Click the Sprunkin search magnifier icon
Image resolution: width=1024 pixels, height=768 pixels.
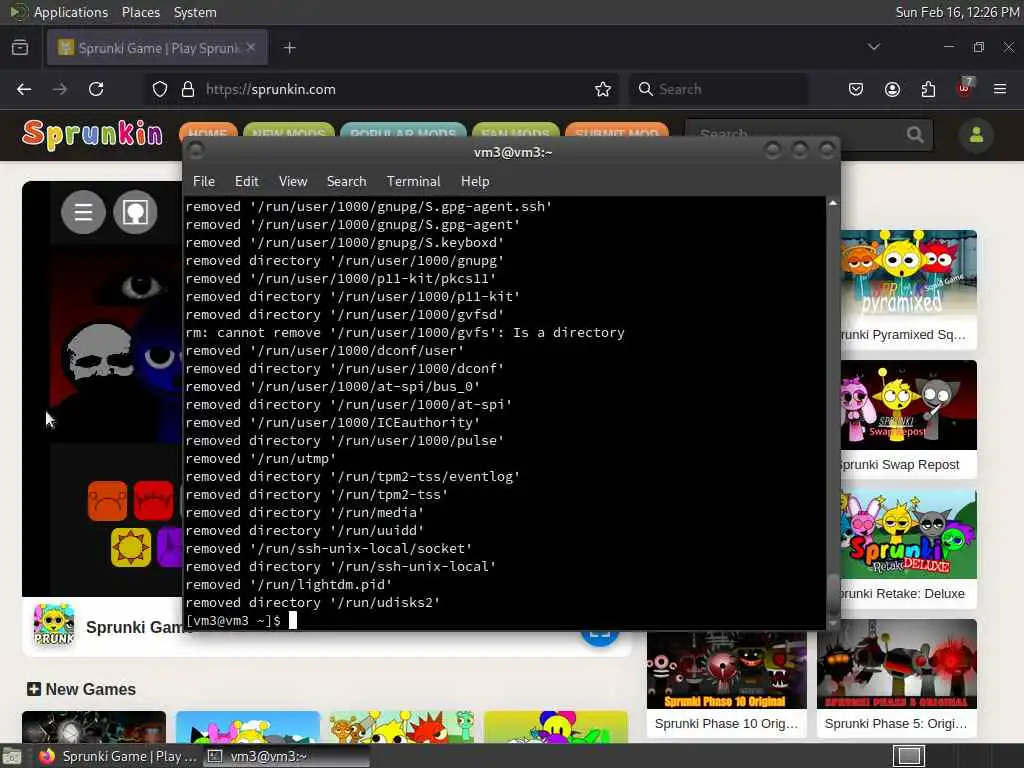(x=915, y=135)
